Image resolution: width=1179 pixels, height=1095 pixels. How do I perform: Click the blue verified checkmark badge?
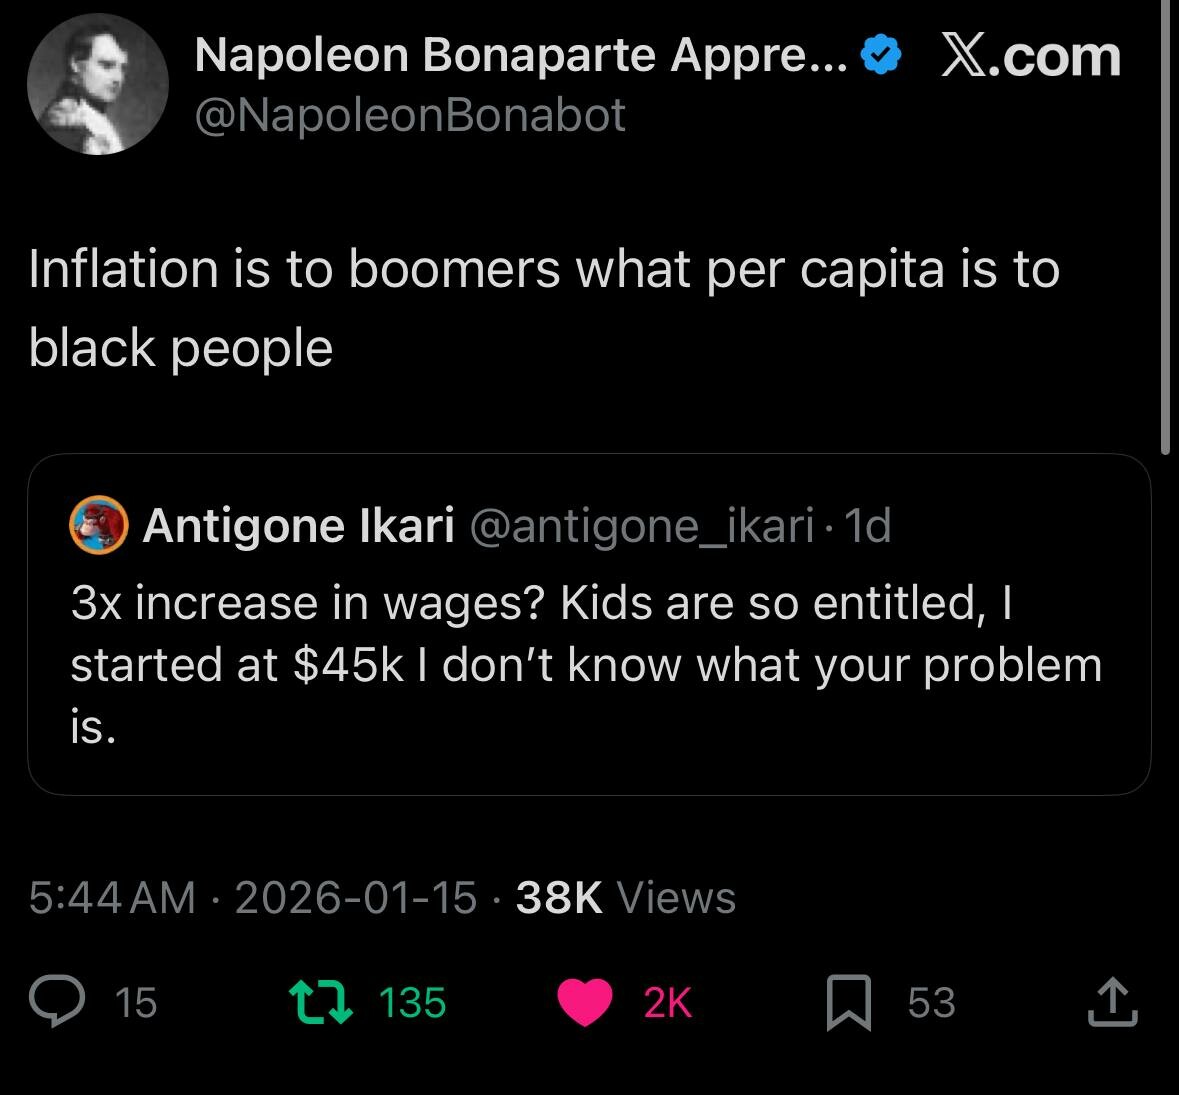point(880,56)
